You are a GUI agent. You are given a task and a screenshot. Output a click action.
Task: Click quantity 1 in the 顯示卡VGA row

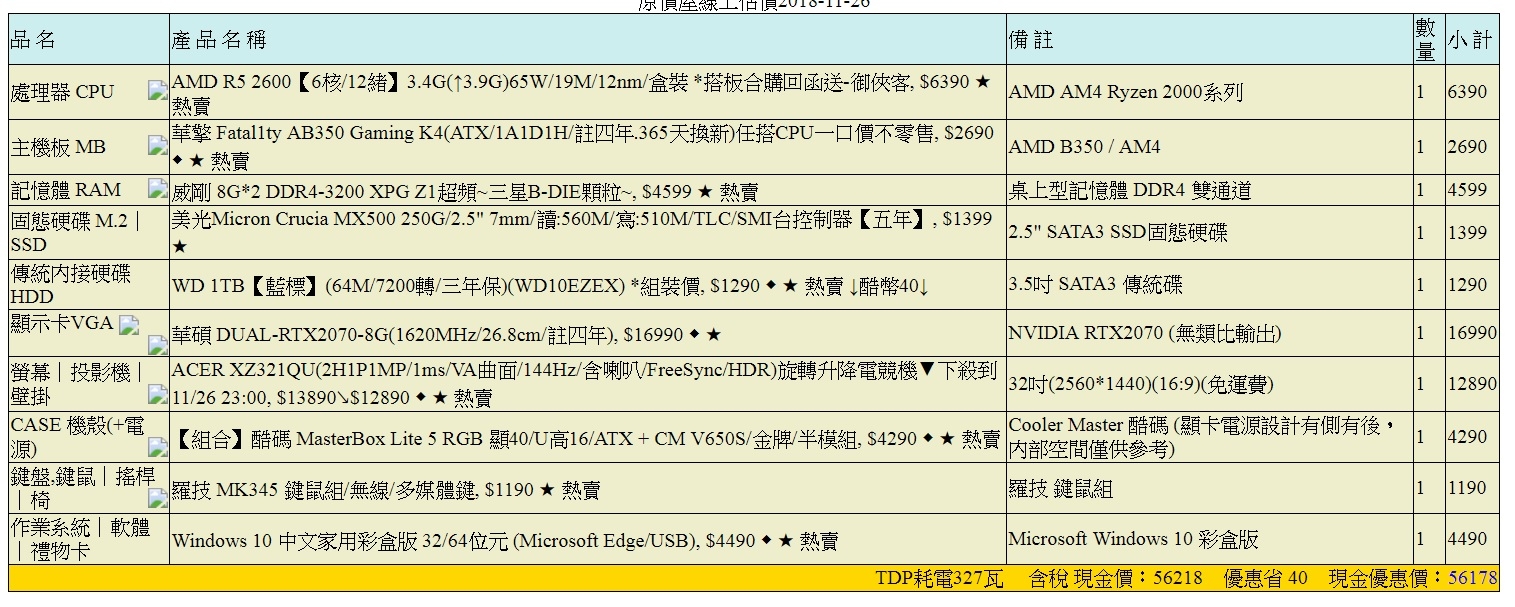[x=1420, y=333]
